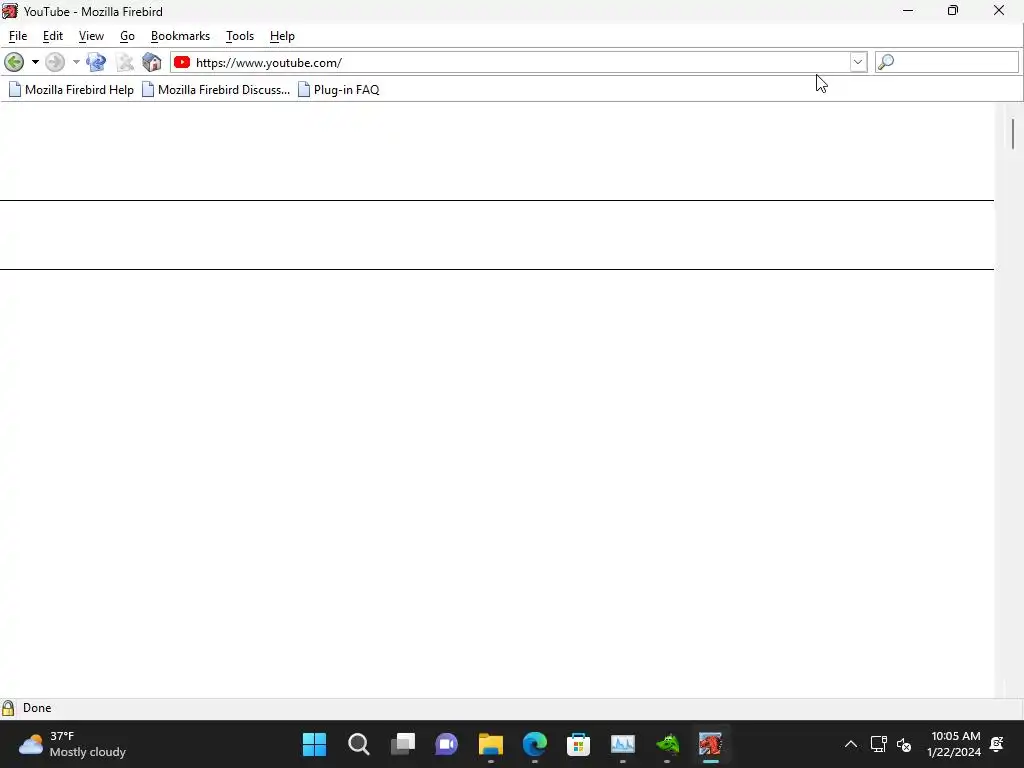
Task: Click the search magnifier engine icon
Action: [x=886, y=62]
